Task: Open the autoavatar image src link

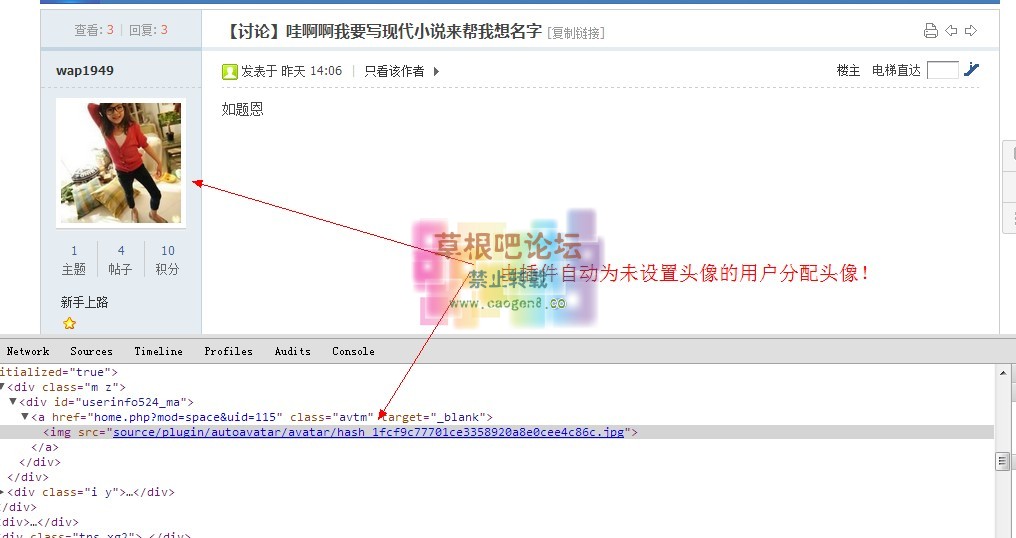Action: click(x=369, y=432)
